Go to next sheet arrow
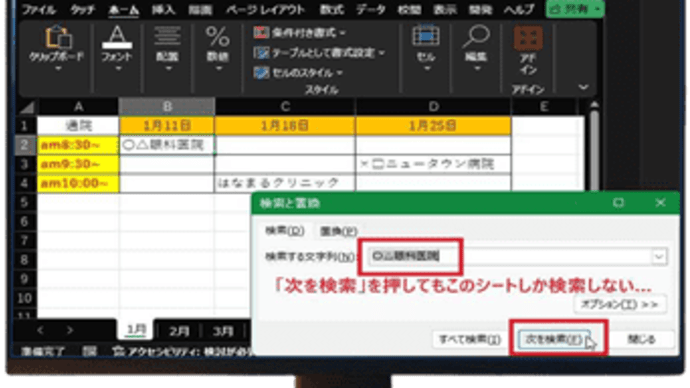690x388 pixels. 70,330
